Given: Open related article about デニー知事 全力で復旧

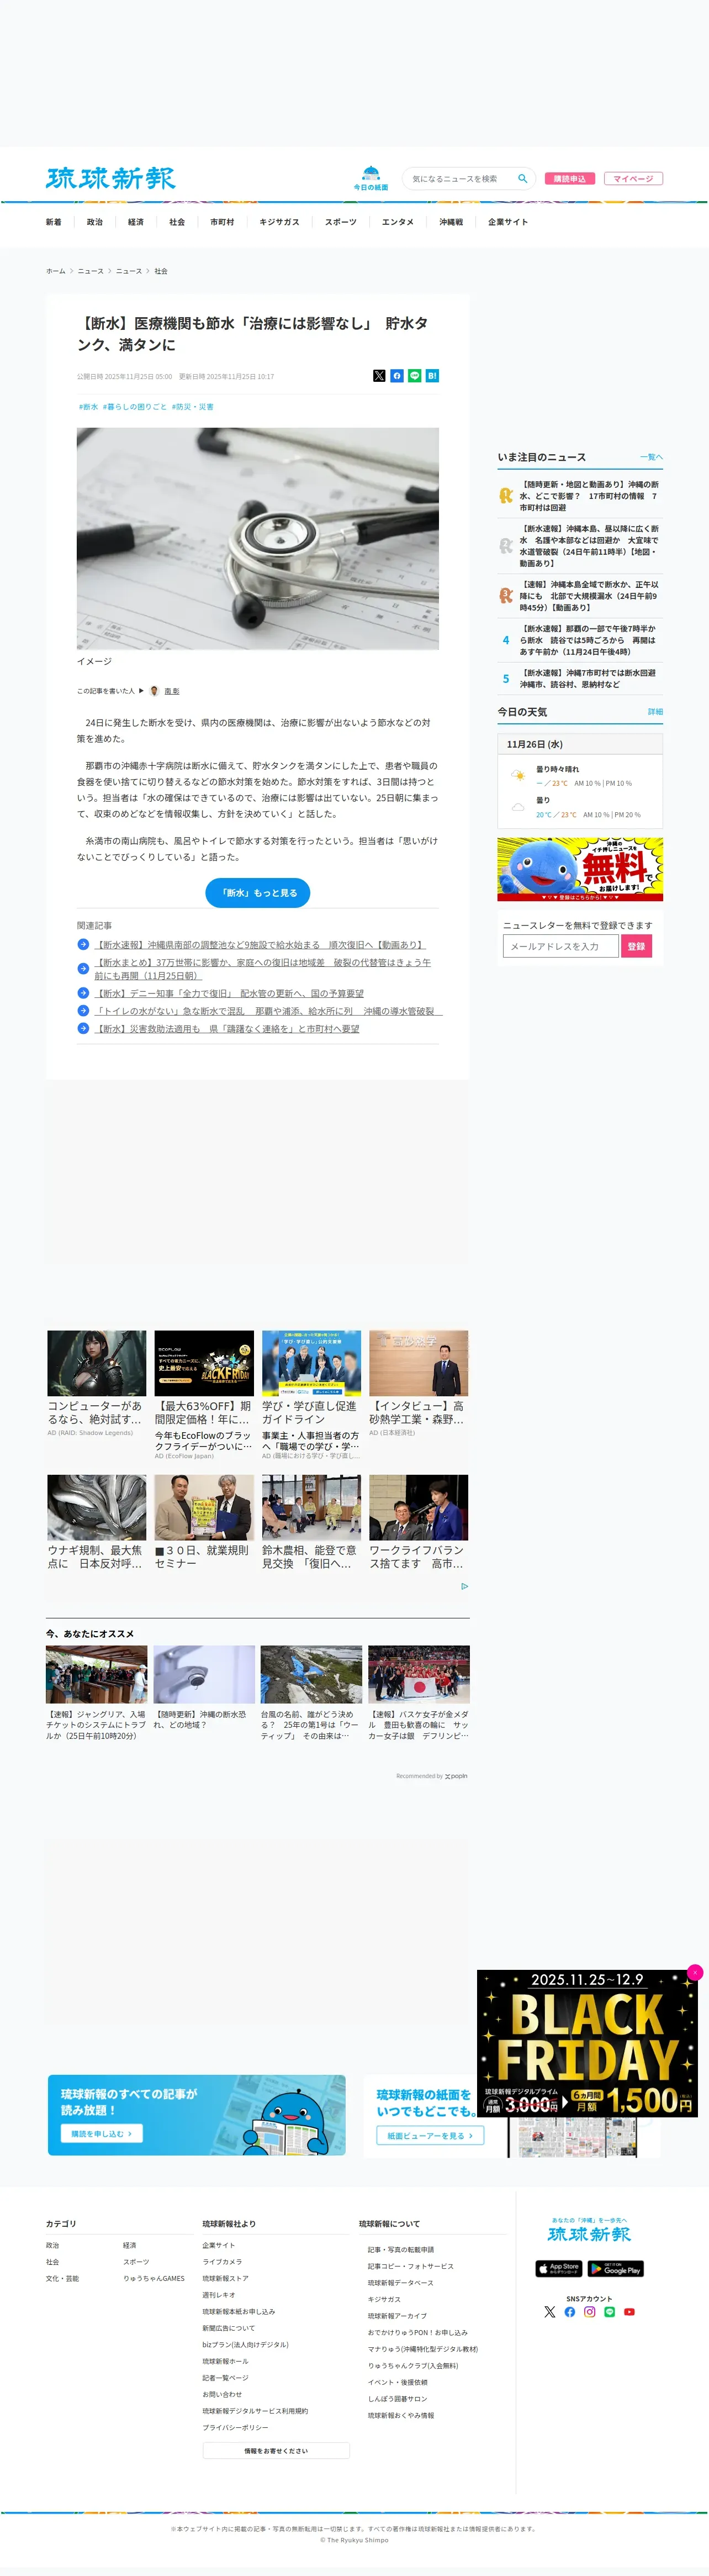Looking at the screenshot, I should 229,993.
